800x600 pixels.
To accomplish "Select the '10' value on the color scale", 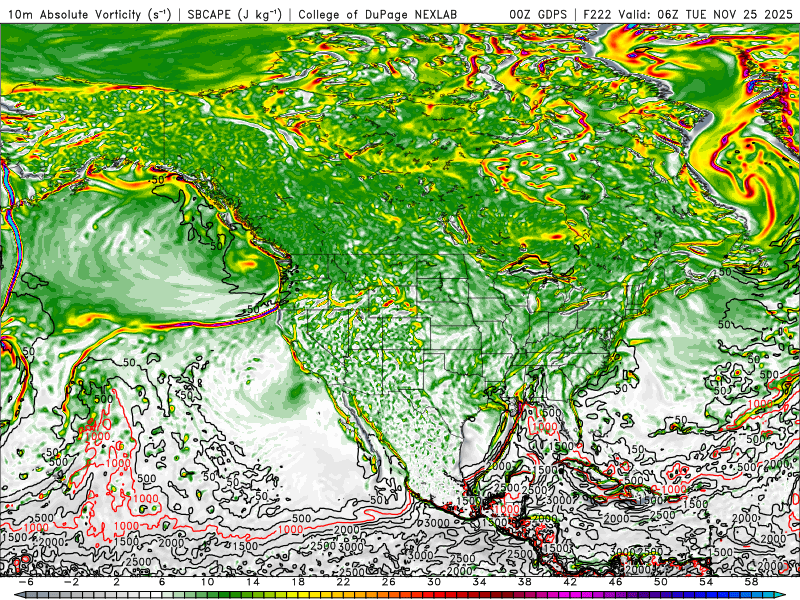I will click(207, 582).
